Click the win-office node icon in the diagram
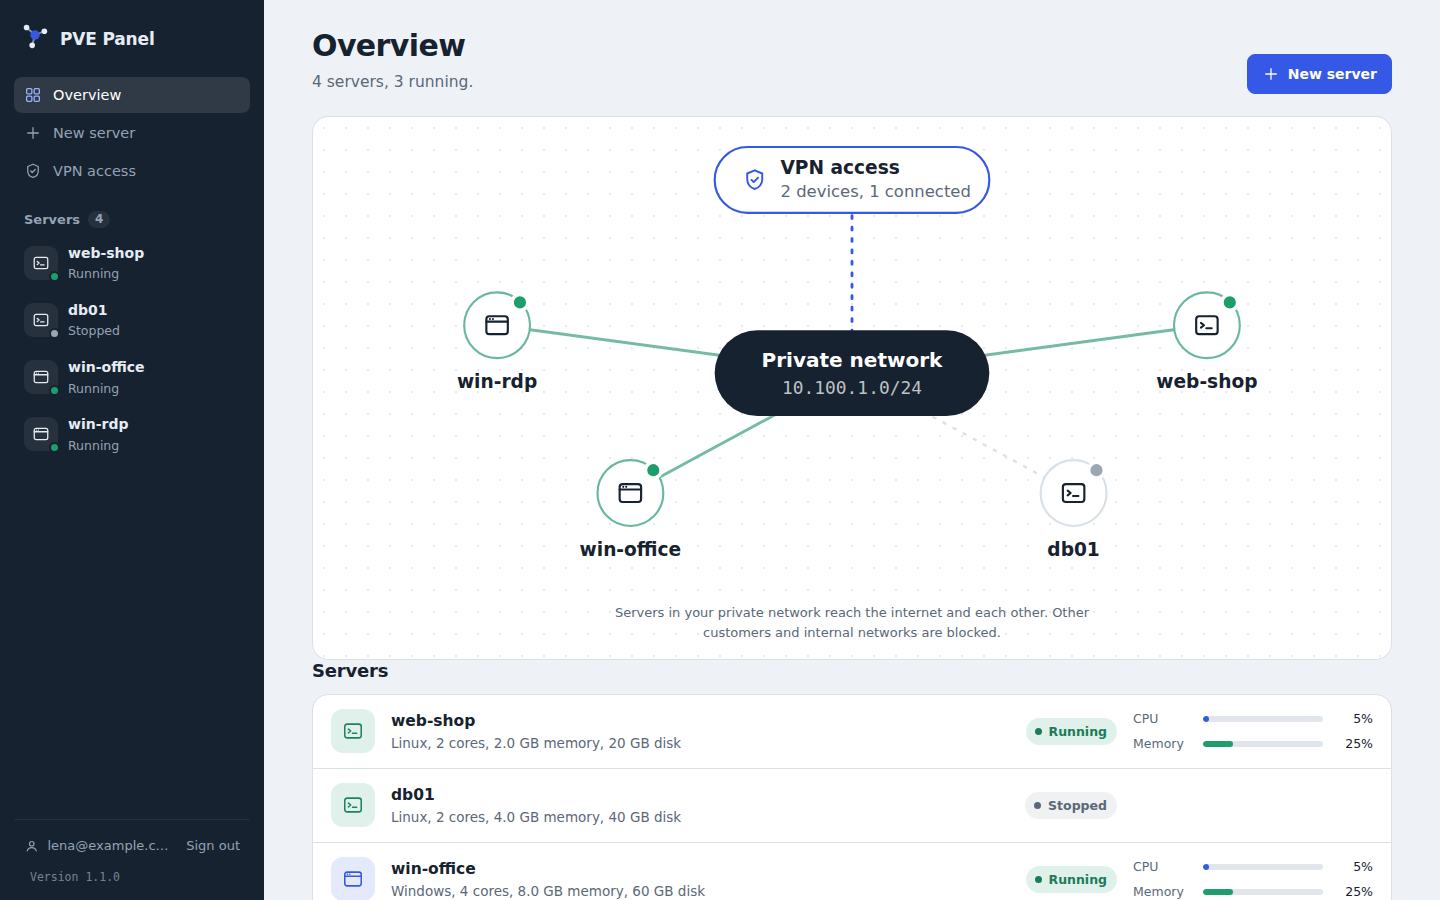 click(630, 493)
